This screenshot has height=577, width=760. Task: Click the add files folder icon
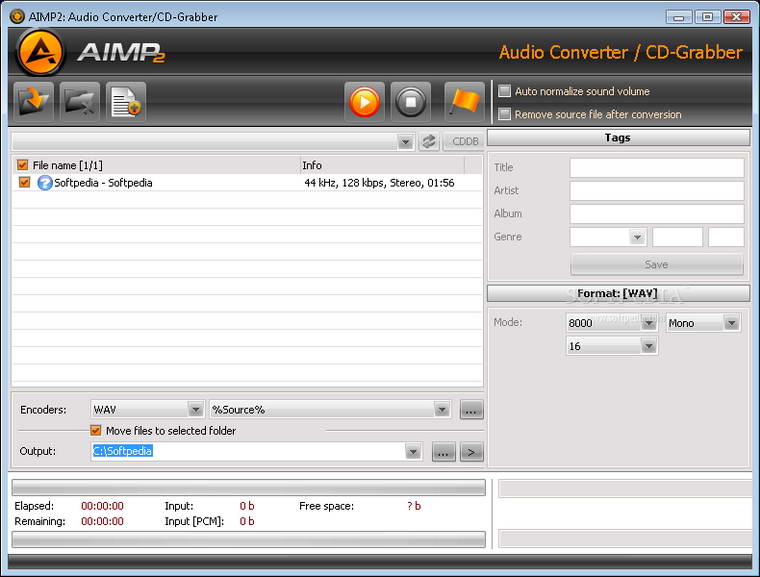(x=33, y=102)
